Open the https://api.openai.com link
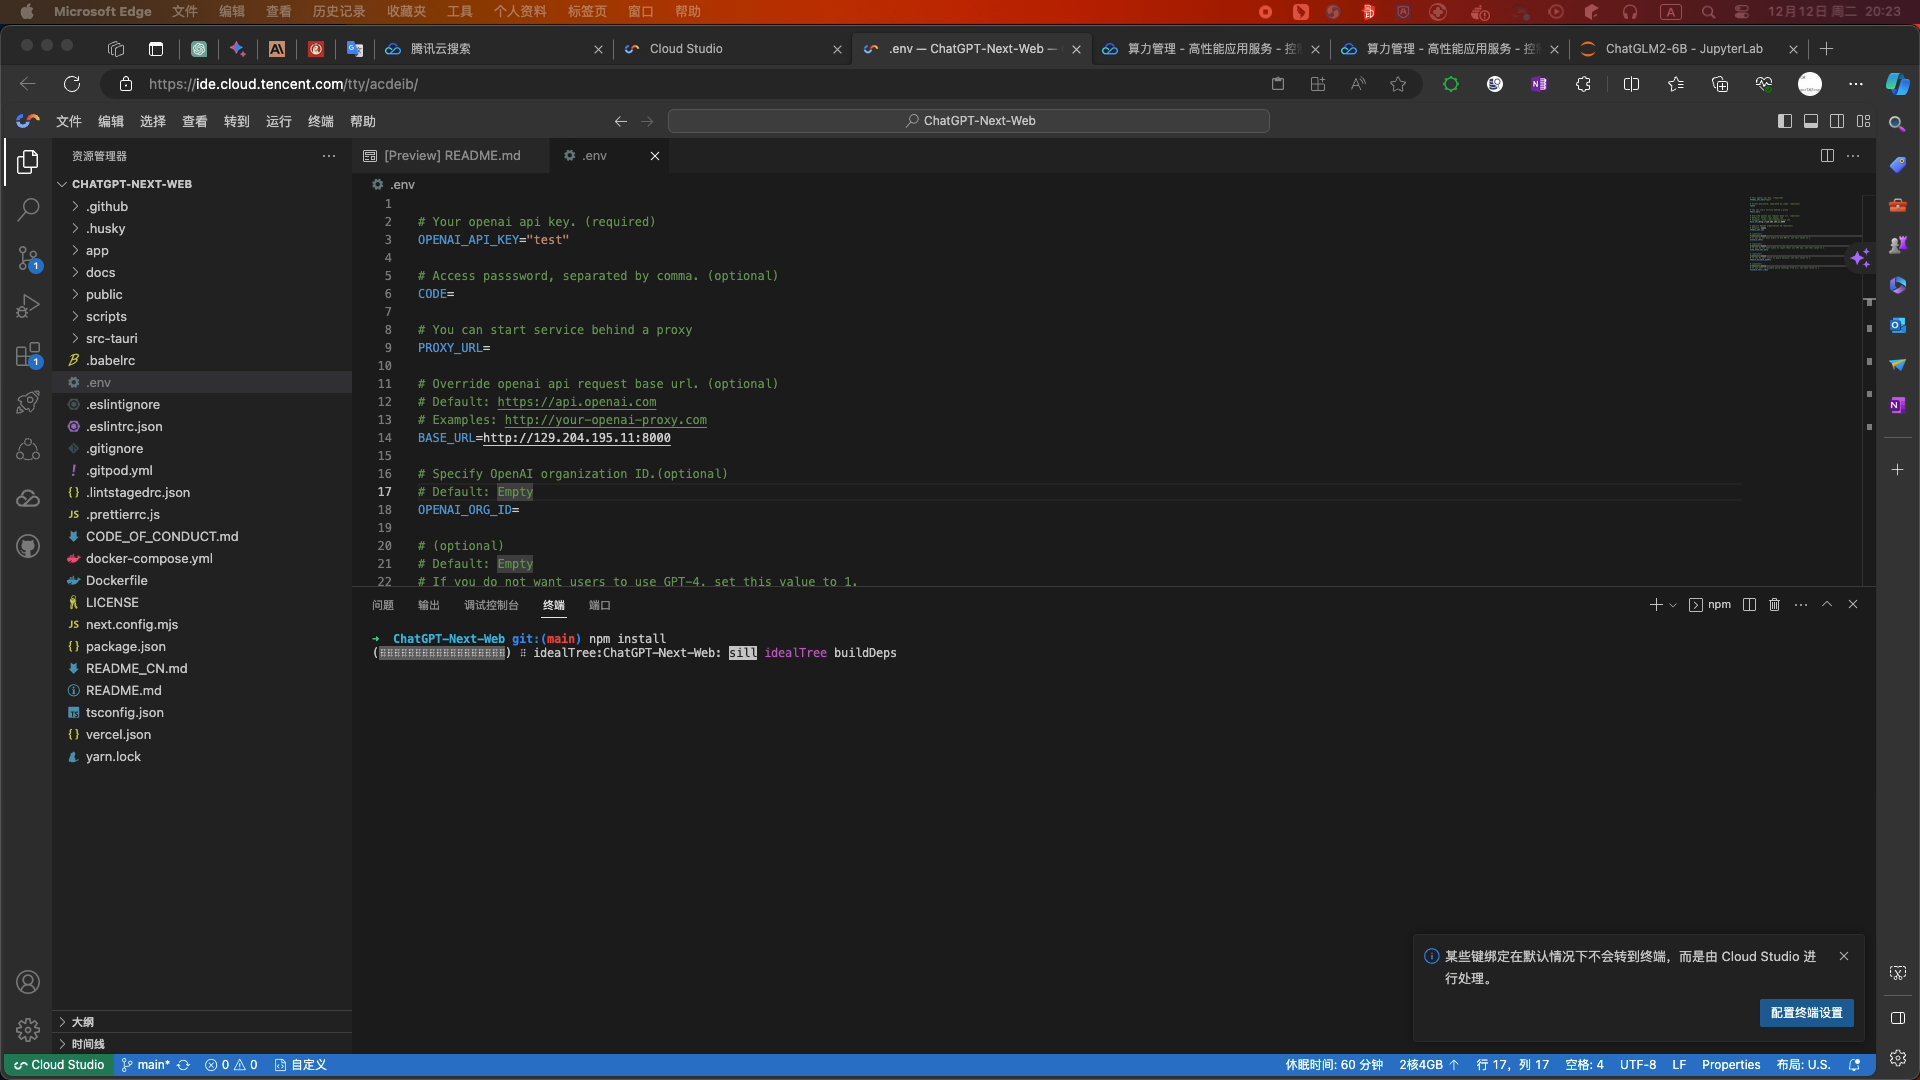Viewport: 1920px width, 1080px height. coord(577,402)
